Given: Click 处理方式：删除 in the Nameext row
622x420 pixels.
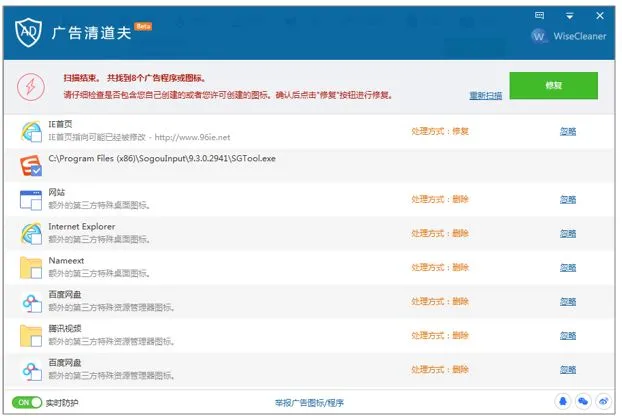Looking at the screenshot, I should [440, 268].
